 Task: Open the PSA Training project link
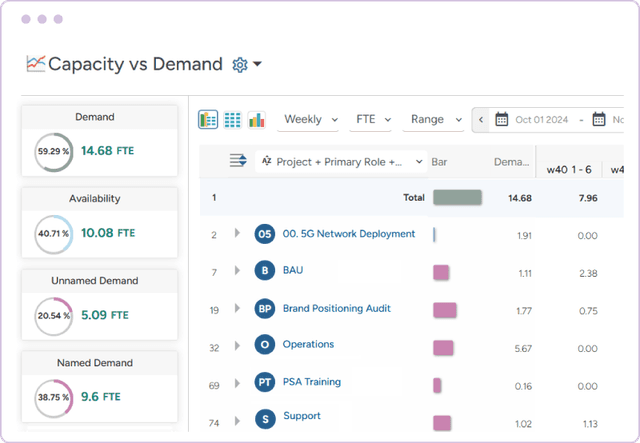pos(311,381)
